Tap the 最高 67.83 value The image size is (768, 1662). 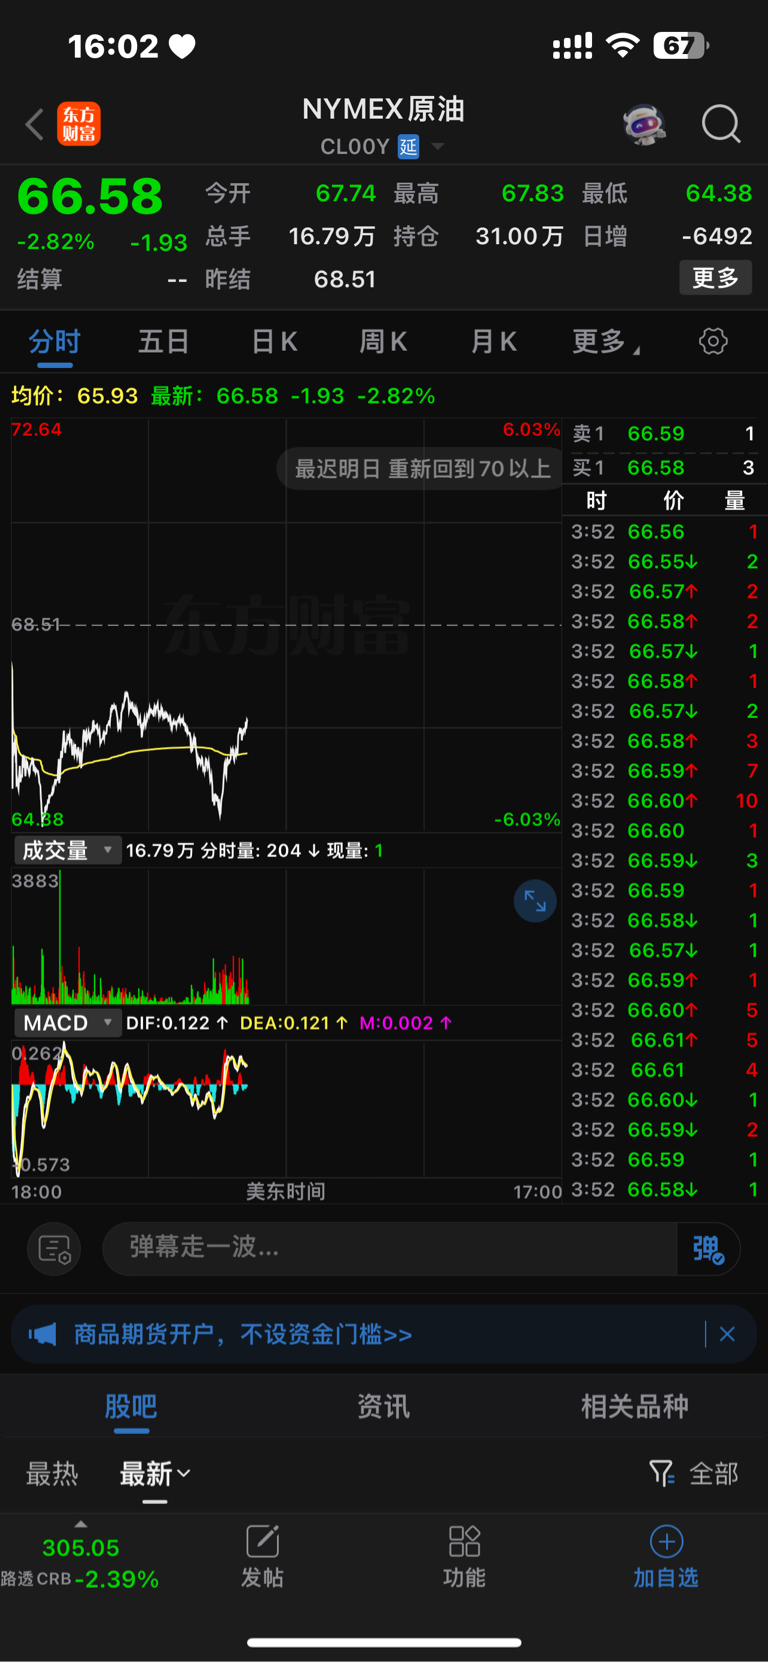(533, 193)
